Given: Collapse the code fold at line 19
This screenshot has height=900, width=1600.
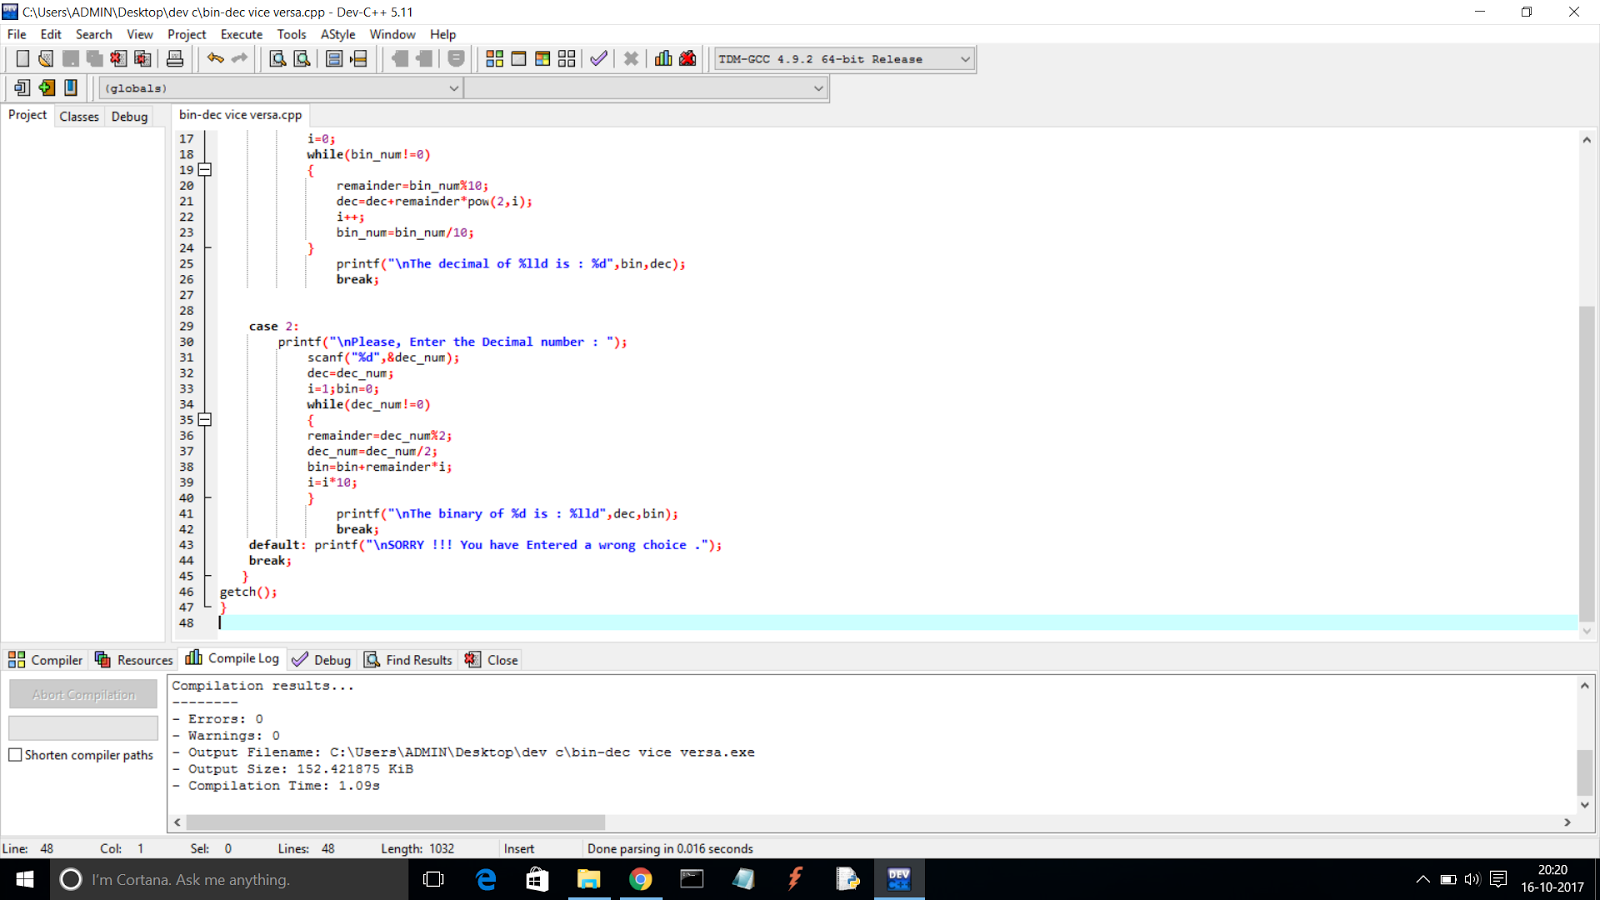Looking at the screenshot, I should [205, 170].
